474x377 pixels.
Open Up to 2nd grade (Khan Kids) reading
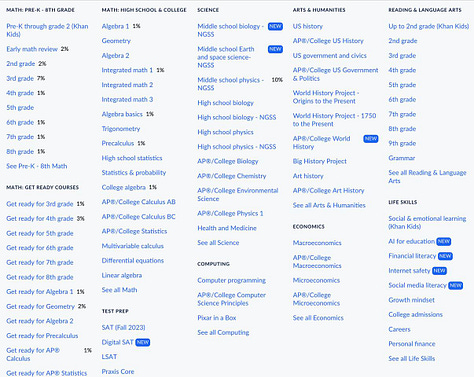(429, 26)
